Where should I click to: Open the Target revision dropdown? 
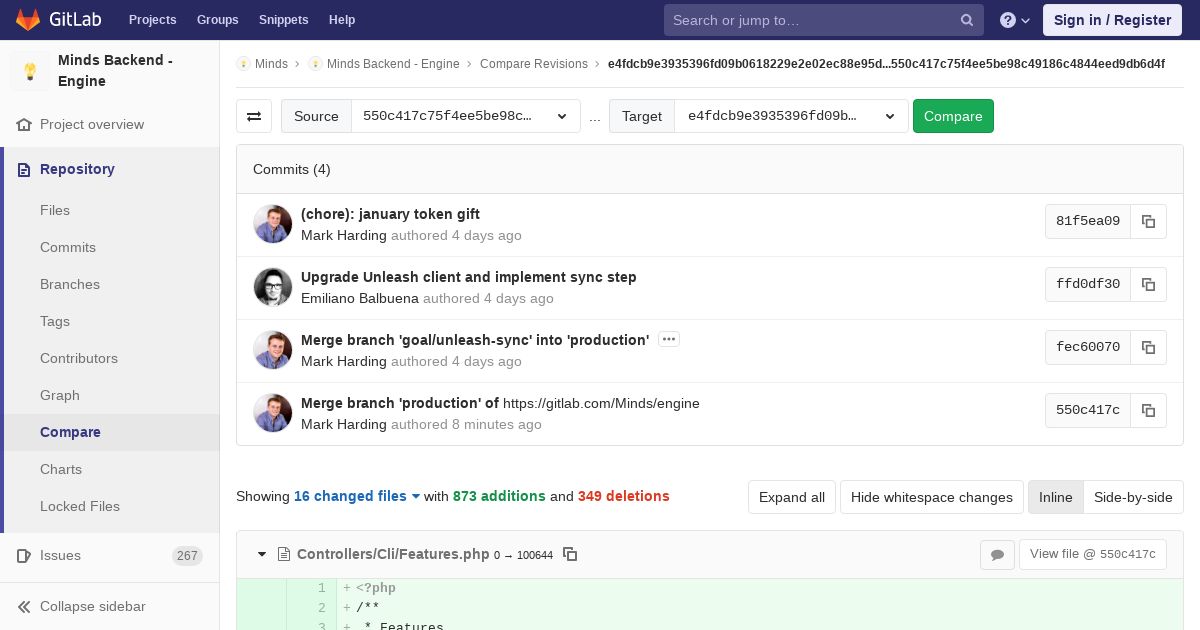tap(791, 116)
